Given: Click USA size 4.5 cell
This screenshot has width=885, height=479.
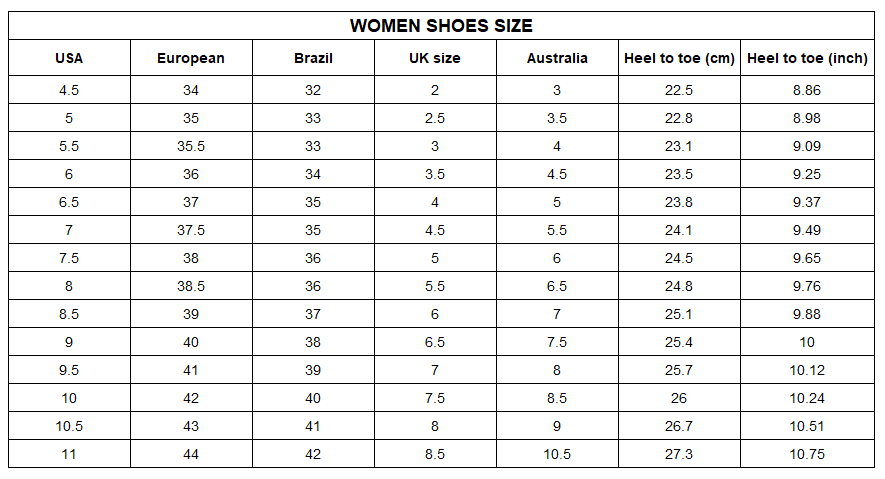Looking at the screenshot, I should click(69, 90).
